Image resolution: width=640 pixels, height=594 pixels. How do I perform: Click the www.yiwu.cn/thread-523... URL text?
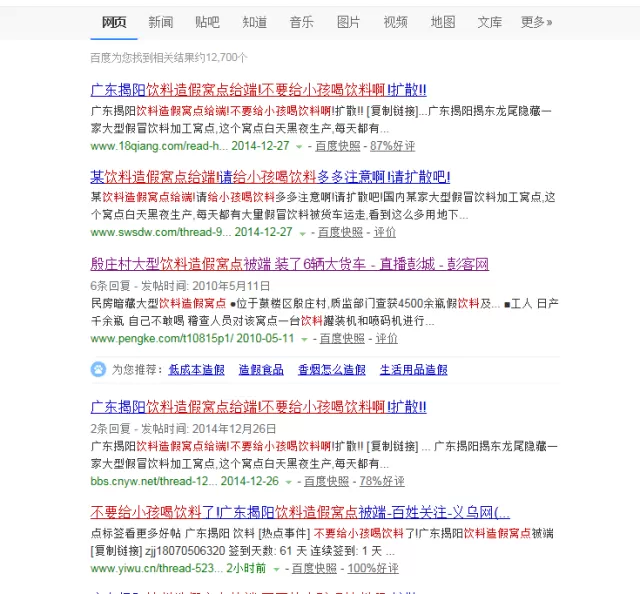pos(155,568)
